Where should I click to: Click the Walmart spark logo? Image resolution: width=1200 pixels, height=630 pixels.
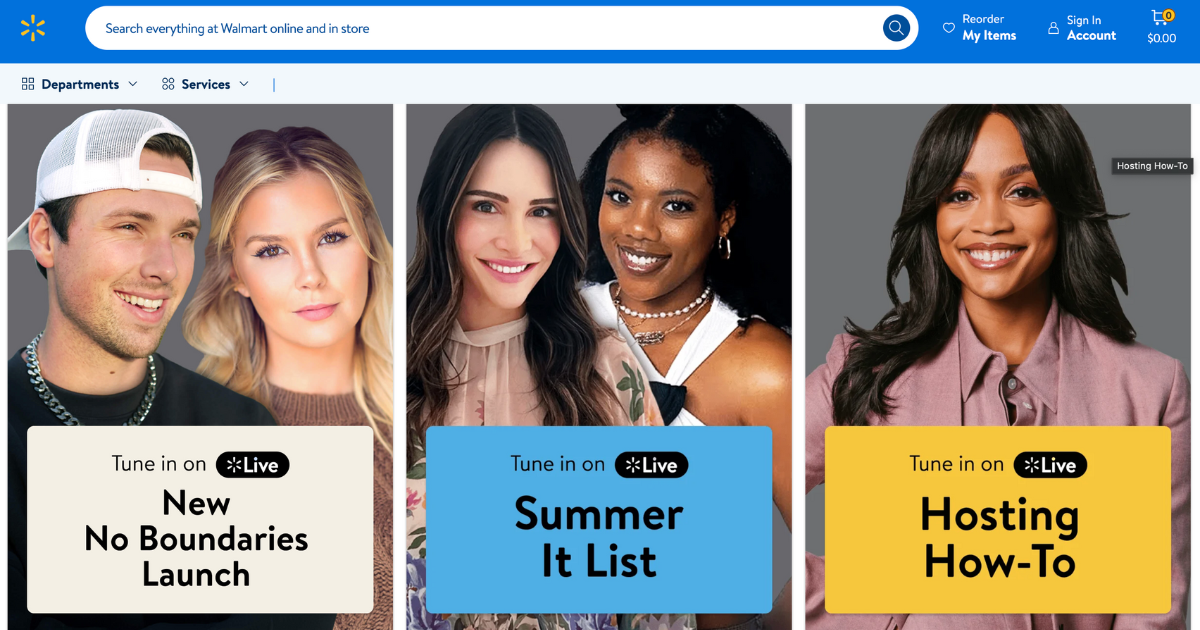click(x=33, y=28)
